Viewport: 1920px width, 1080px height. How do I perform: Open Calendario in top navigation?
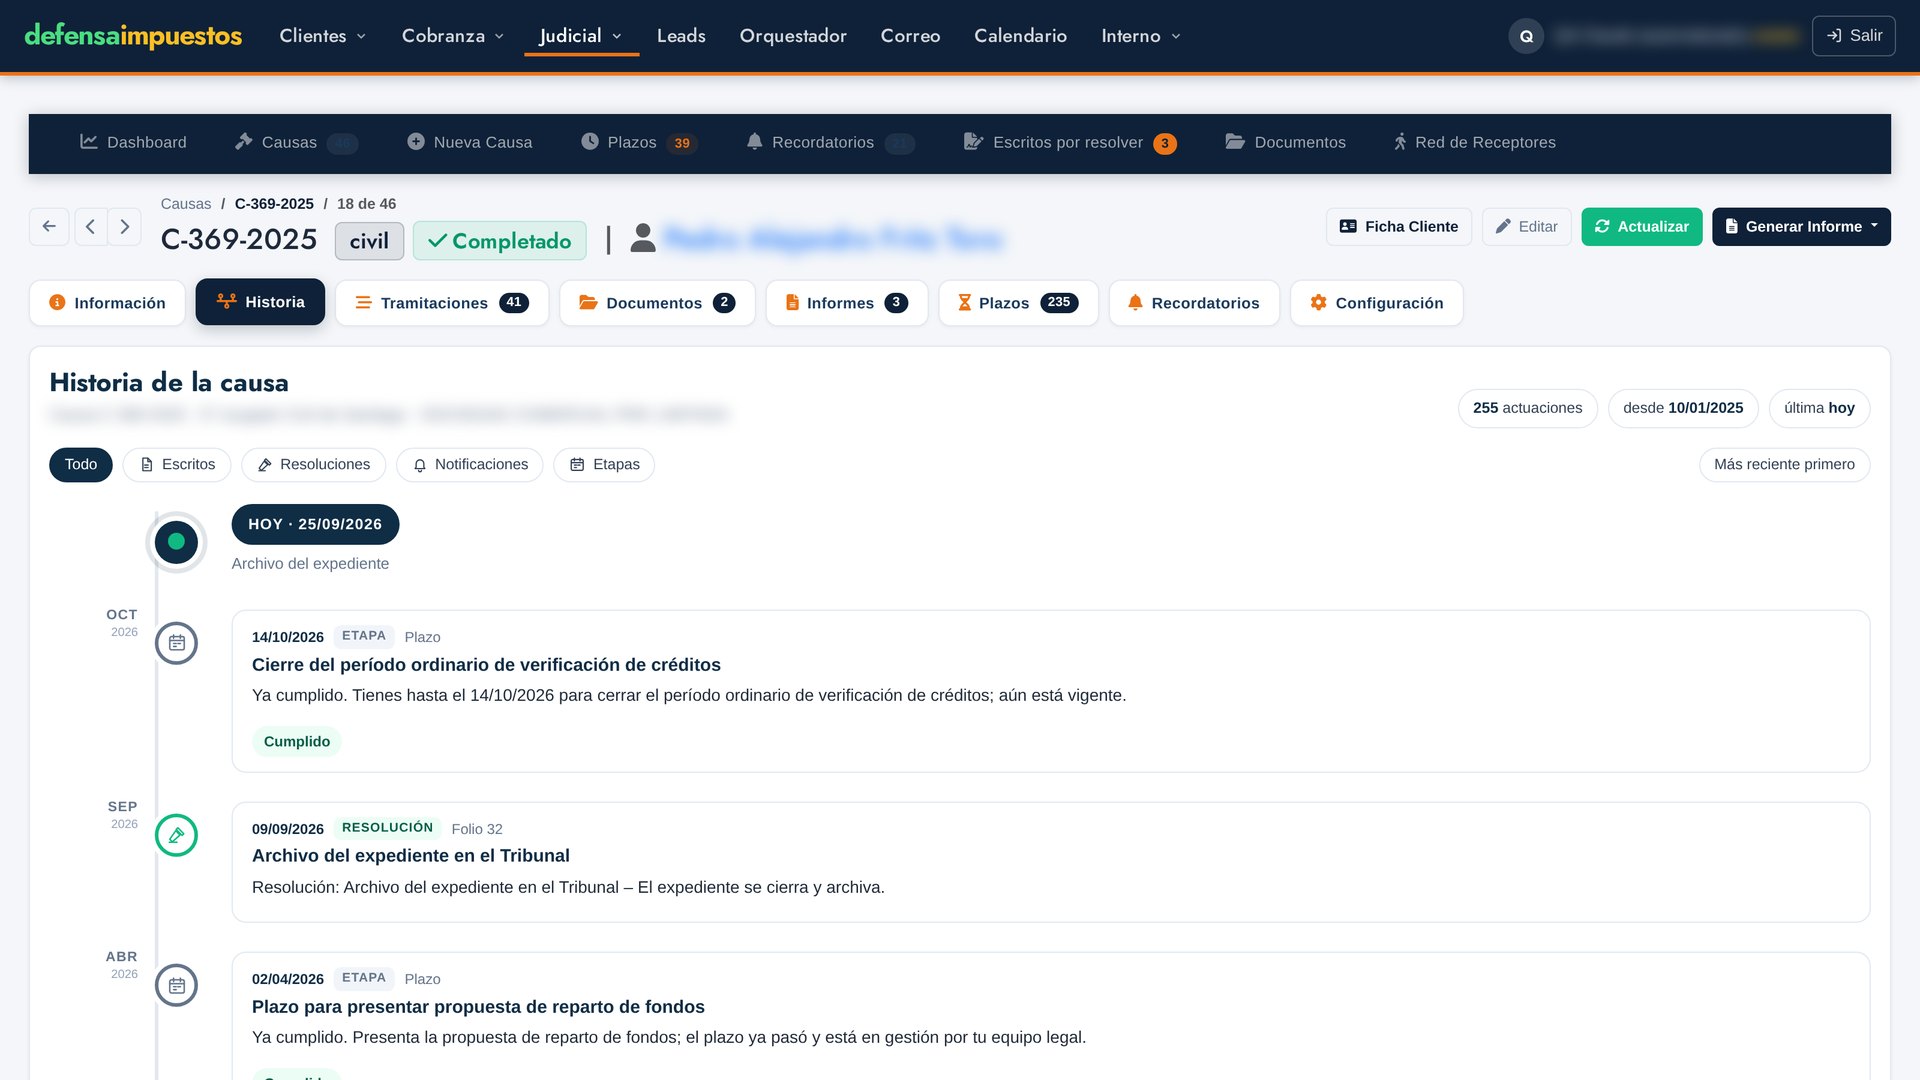[x=1020, y=36]
